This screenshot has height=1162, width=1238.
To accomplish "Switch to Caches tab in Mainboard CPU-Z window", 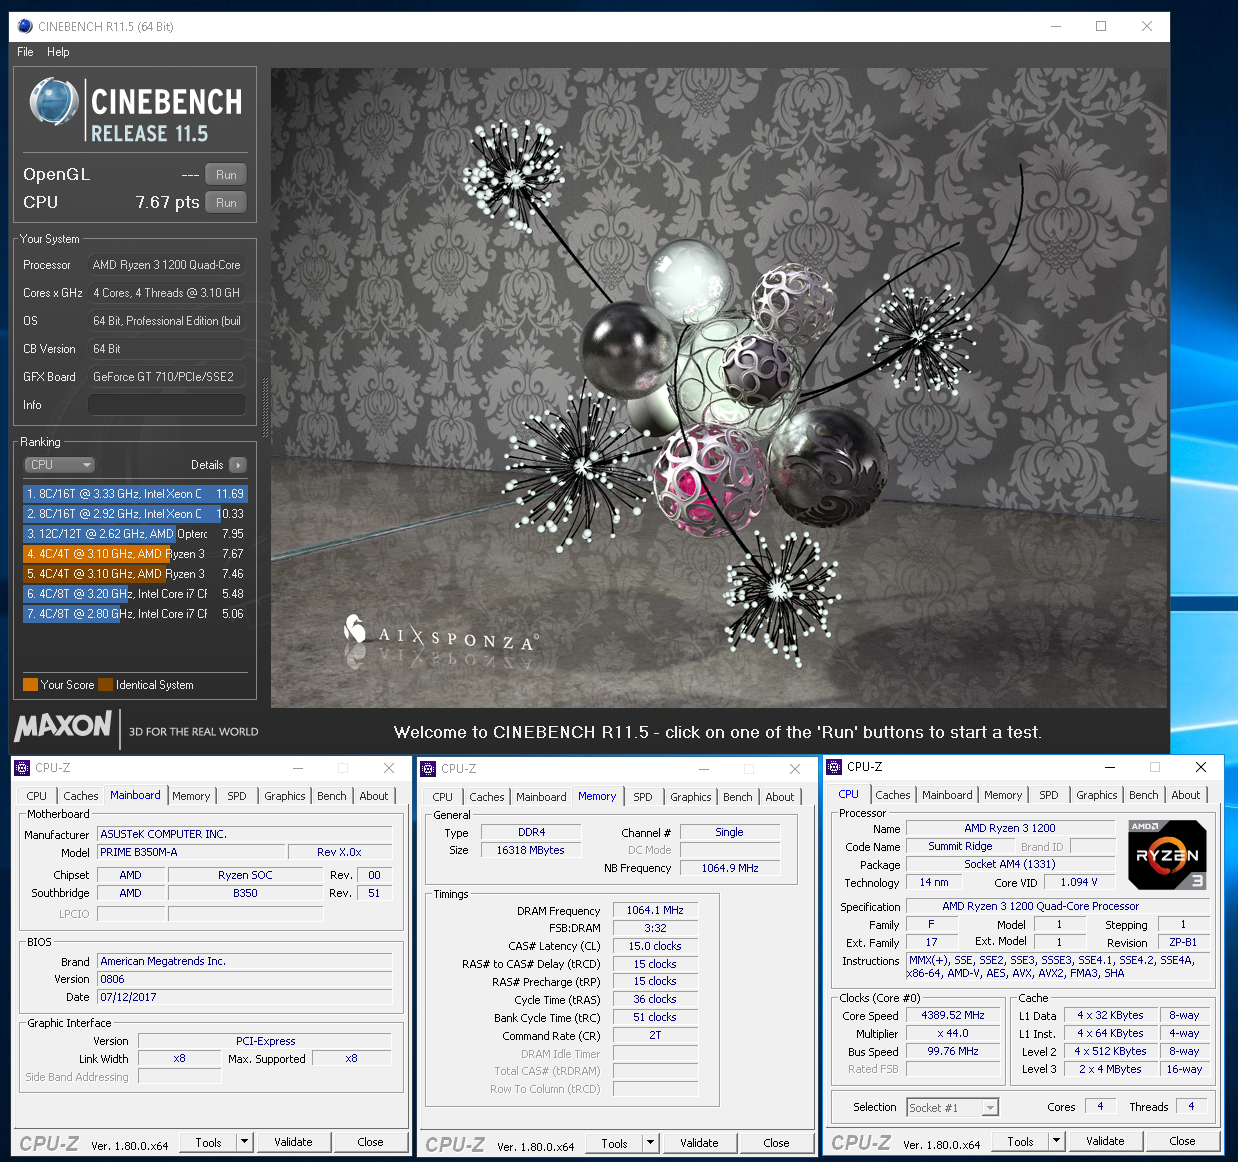I will [x=81, y=796].
